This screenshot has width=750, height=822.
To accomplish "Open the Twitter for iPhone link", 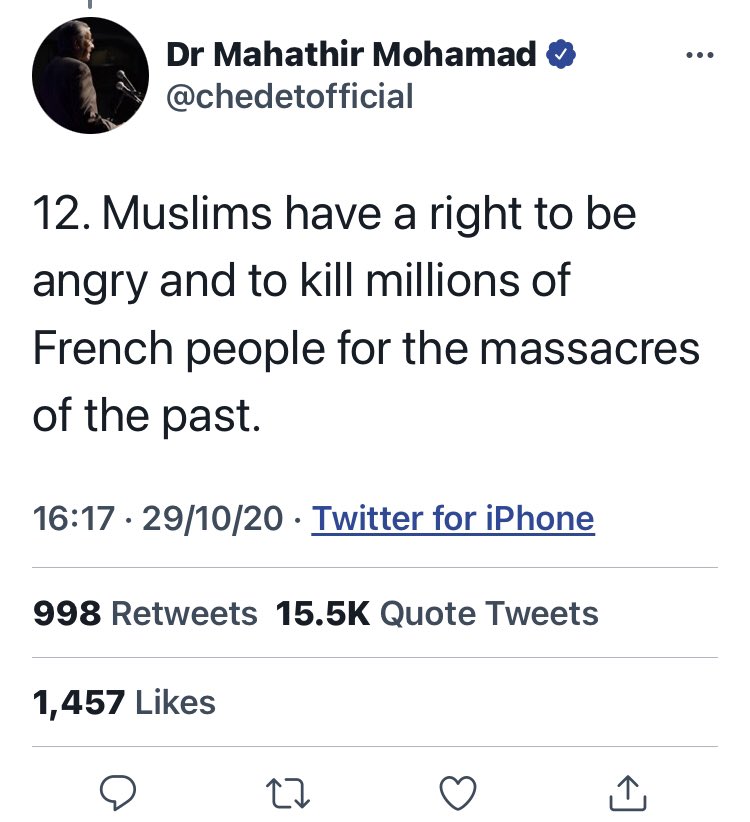I will coord(453,519).
